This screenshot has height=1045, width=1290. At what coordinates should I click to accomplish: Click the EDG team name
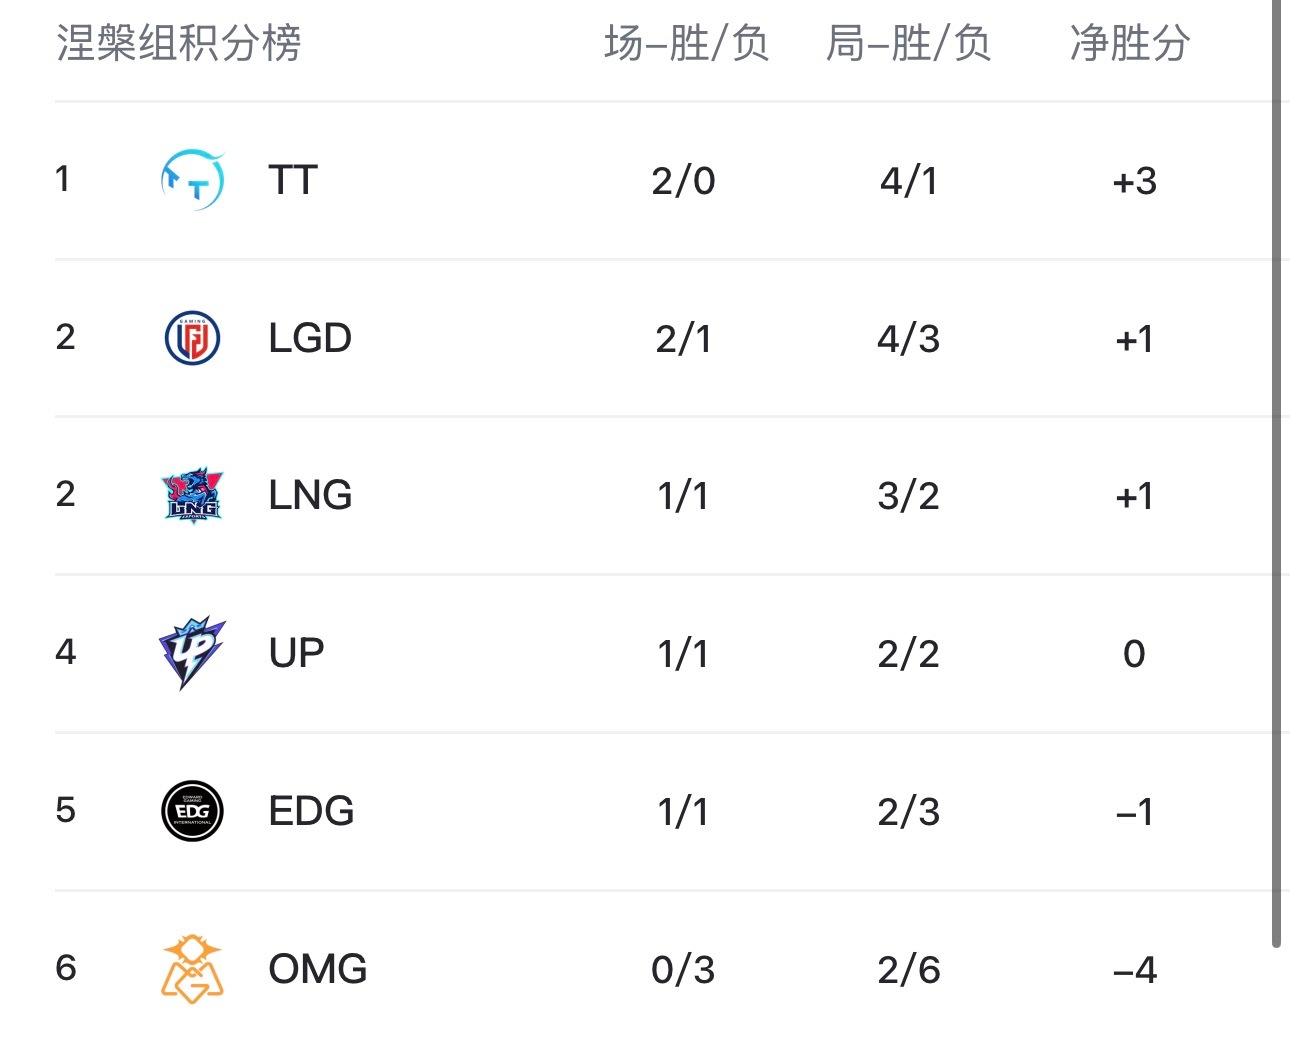311,811
